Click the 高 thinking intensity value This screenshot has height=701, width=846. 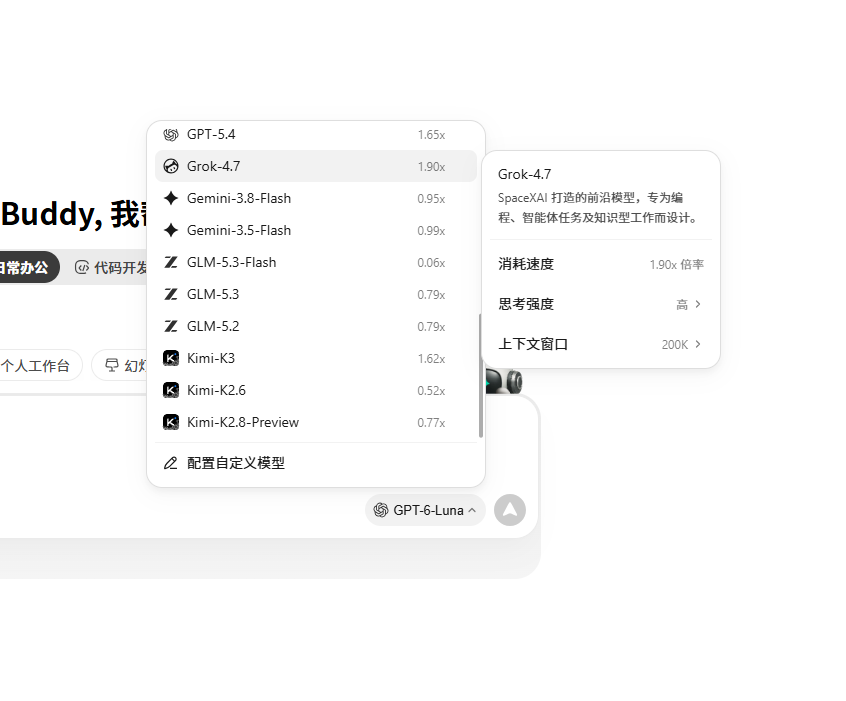point(682,304)
